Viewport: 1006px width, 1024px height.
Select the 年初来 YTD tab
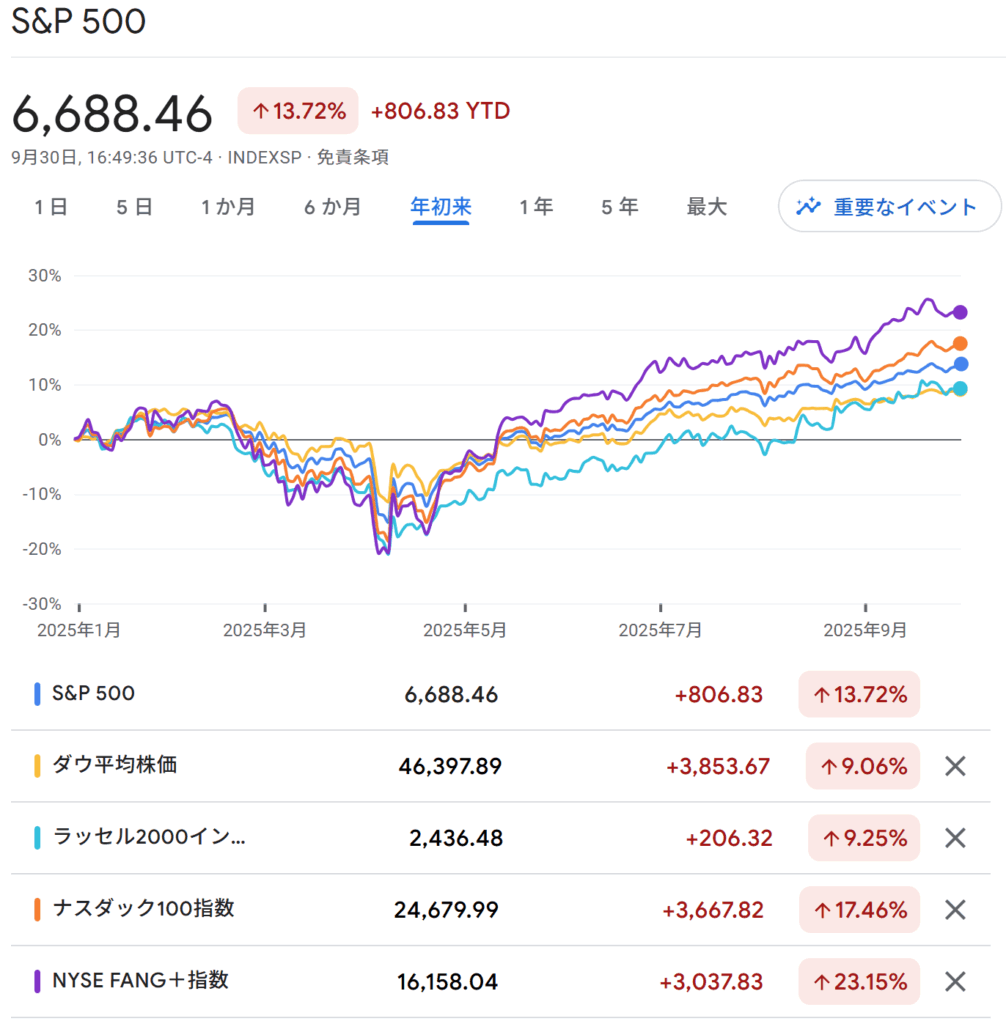(441, 207)
